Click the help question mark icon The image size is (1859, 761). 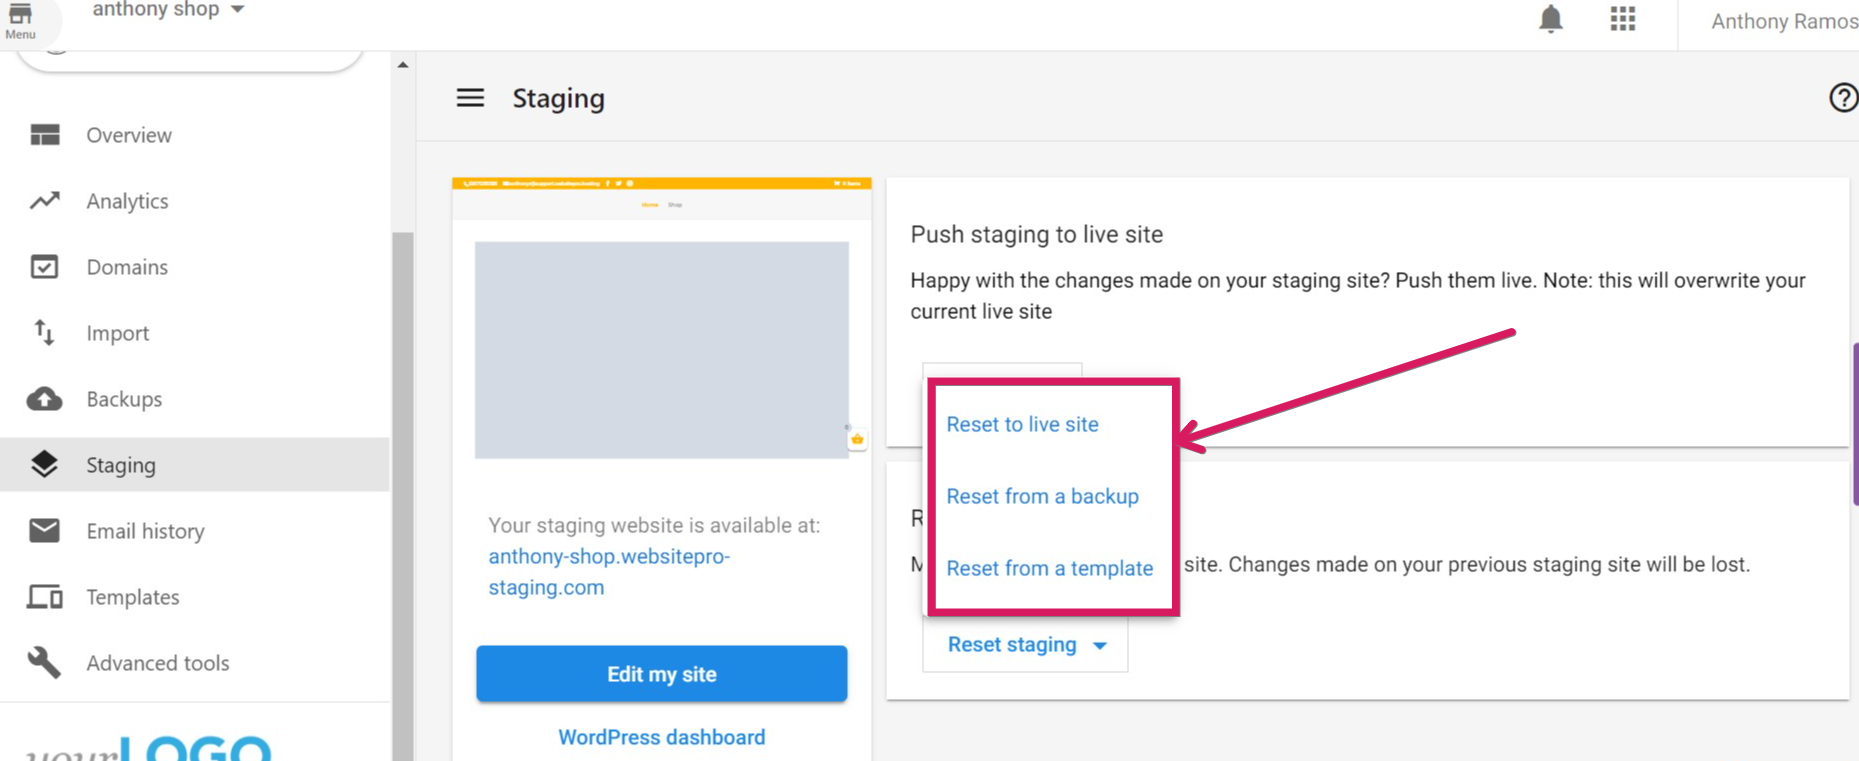1842,97
